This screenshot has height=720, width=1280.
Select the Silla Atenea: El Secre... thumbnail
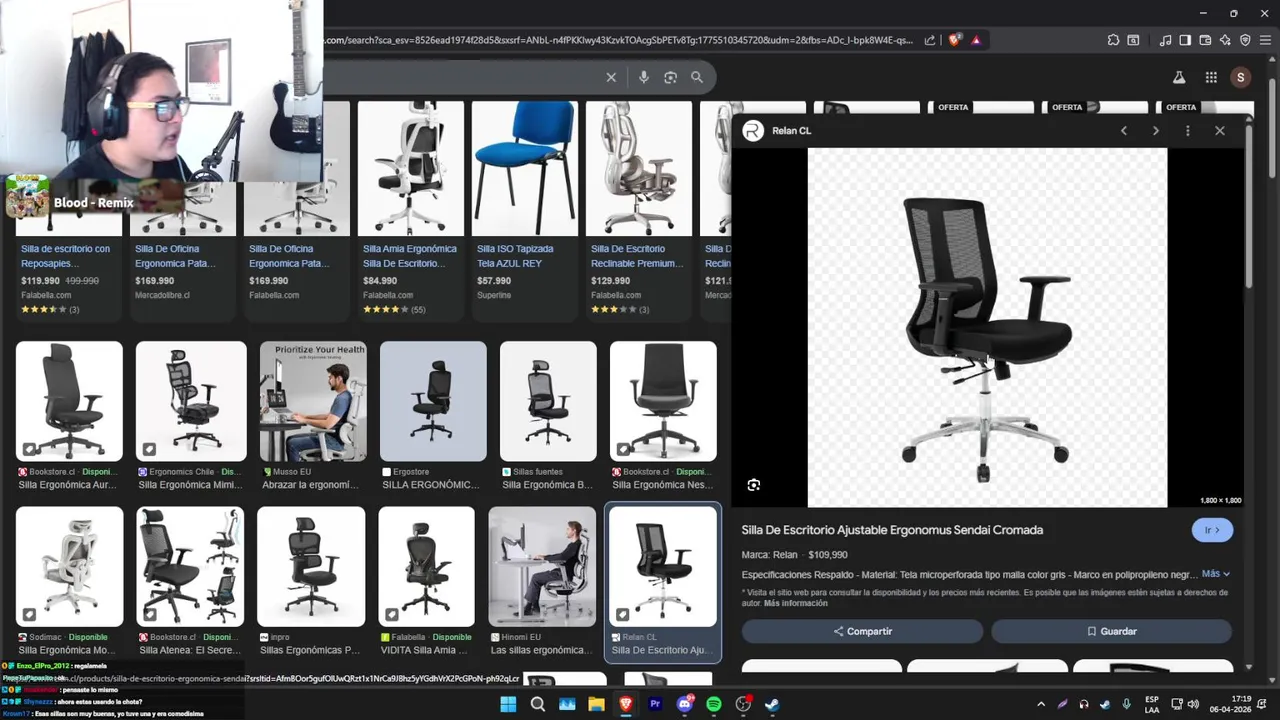coord(190,567)
